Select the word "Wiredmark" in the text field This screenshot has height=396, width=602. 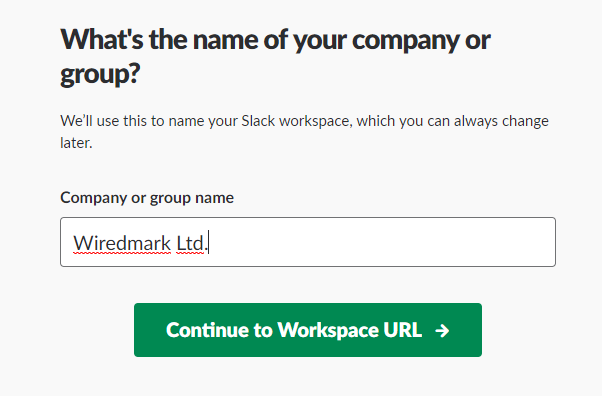tap(122, 244)
